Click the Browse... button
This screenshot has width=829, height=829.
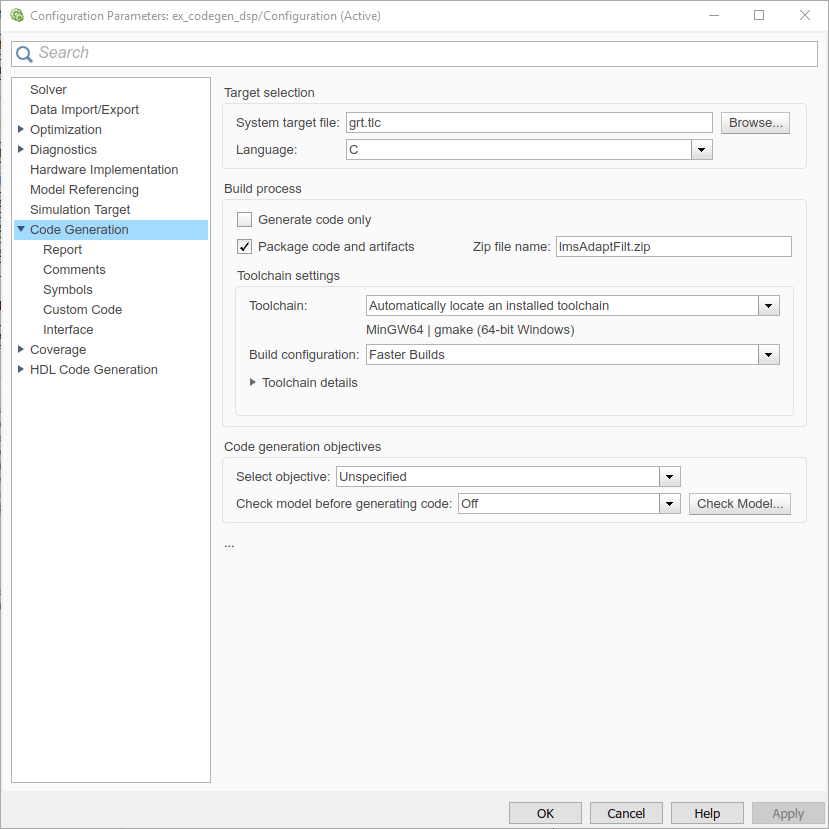pos(755,123)
